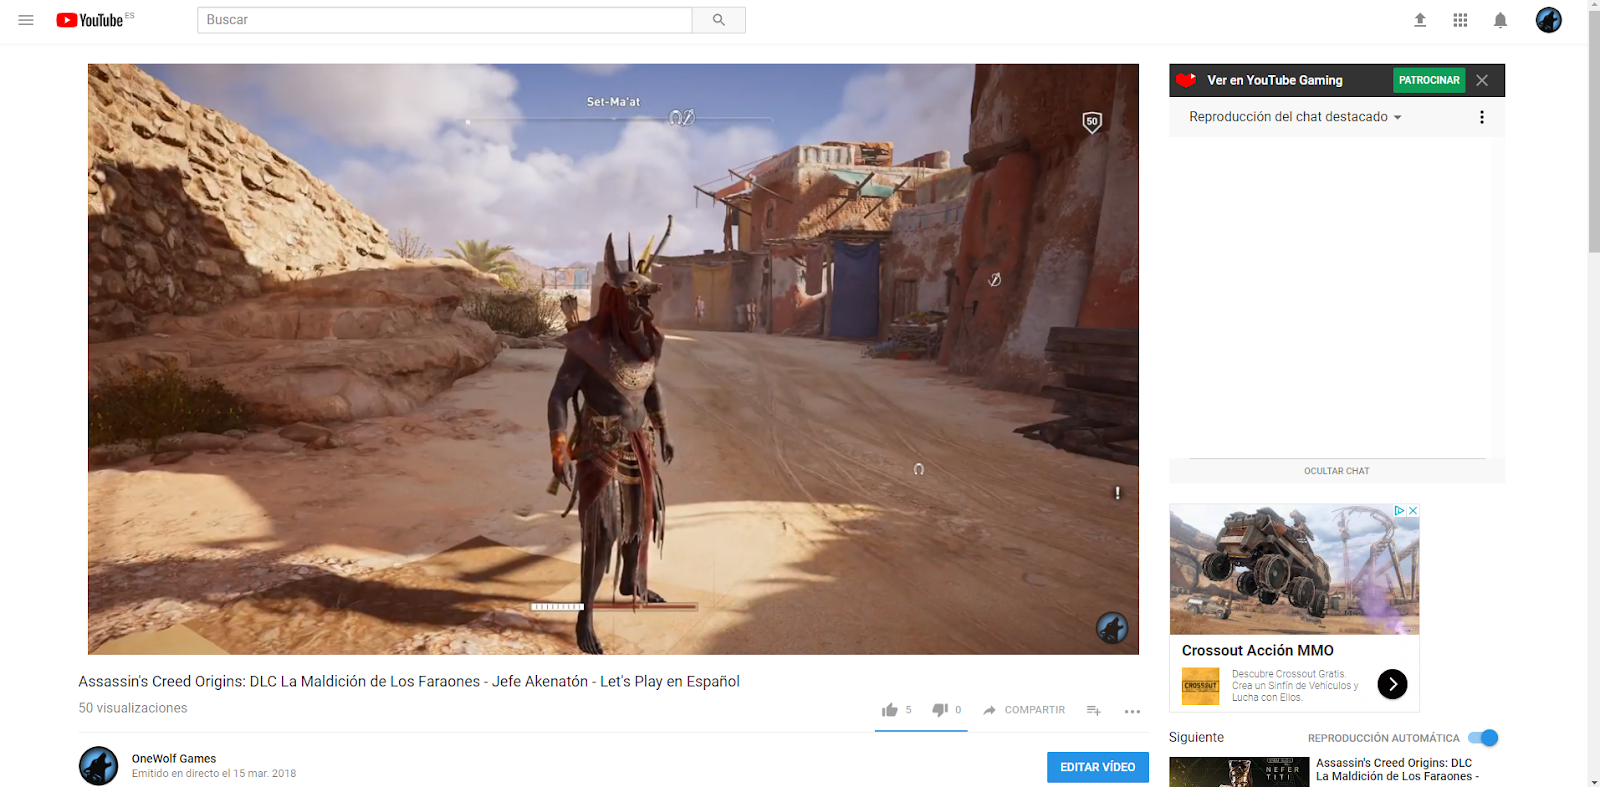This screenshot has width=1600, height=787.
Task: Click the video player to pause
Action: click(x=613, y=359)
